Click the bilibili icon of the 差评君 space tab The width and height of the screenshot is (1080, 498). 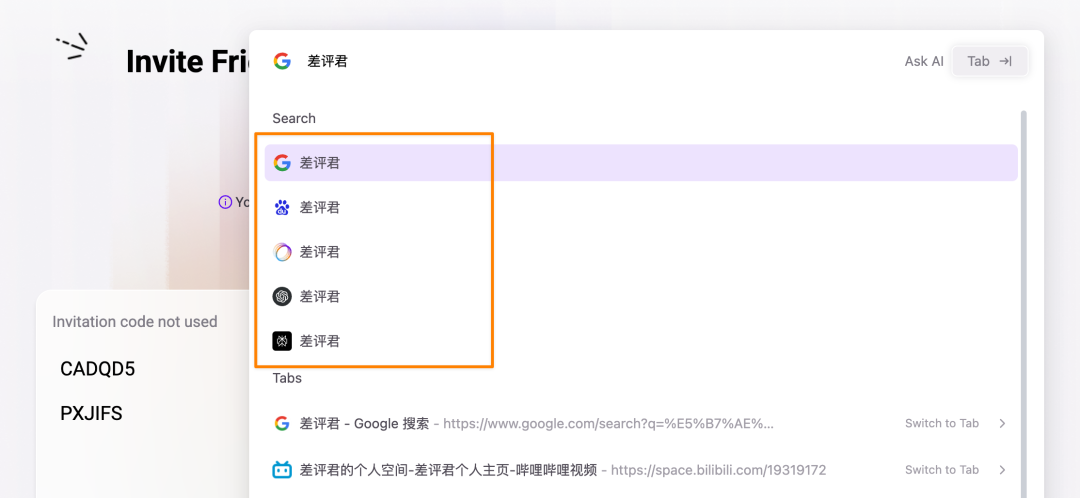point(282,470)
